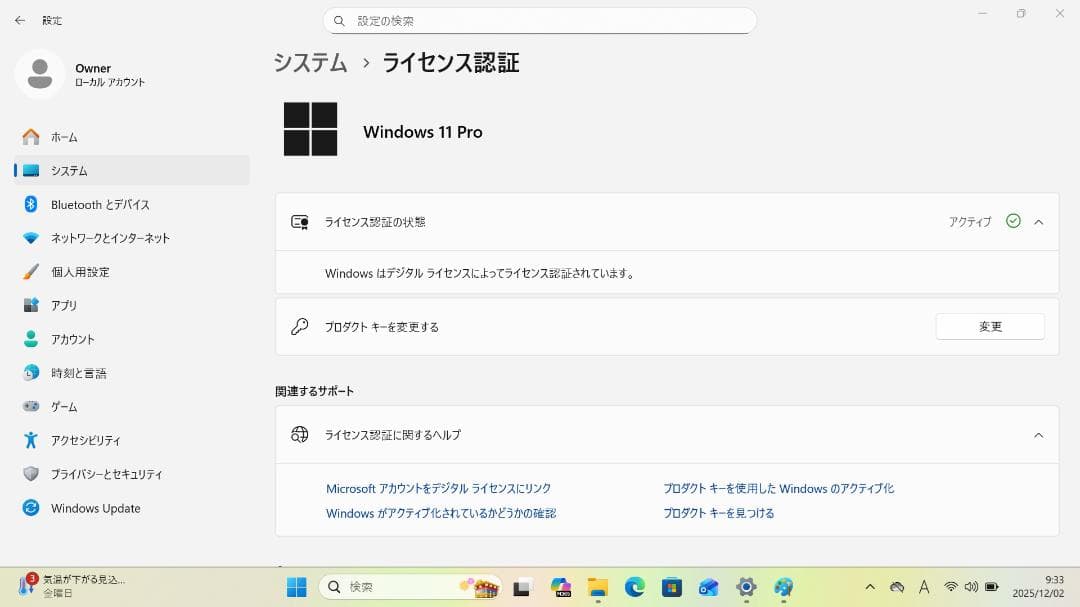The image size is (1080, 607).
Task: Click the 変更 button to change product key
Action: click(x=990, y=326)
